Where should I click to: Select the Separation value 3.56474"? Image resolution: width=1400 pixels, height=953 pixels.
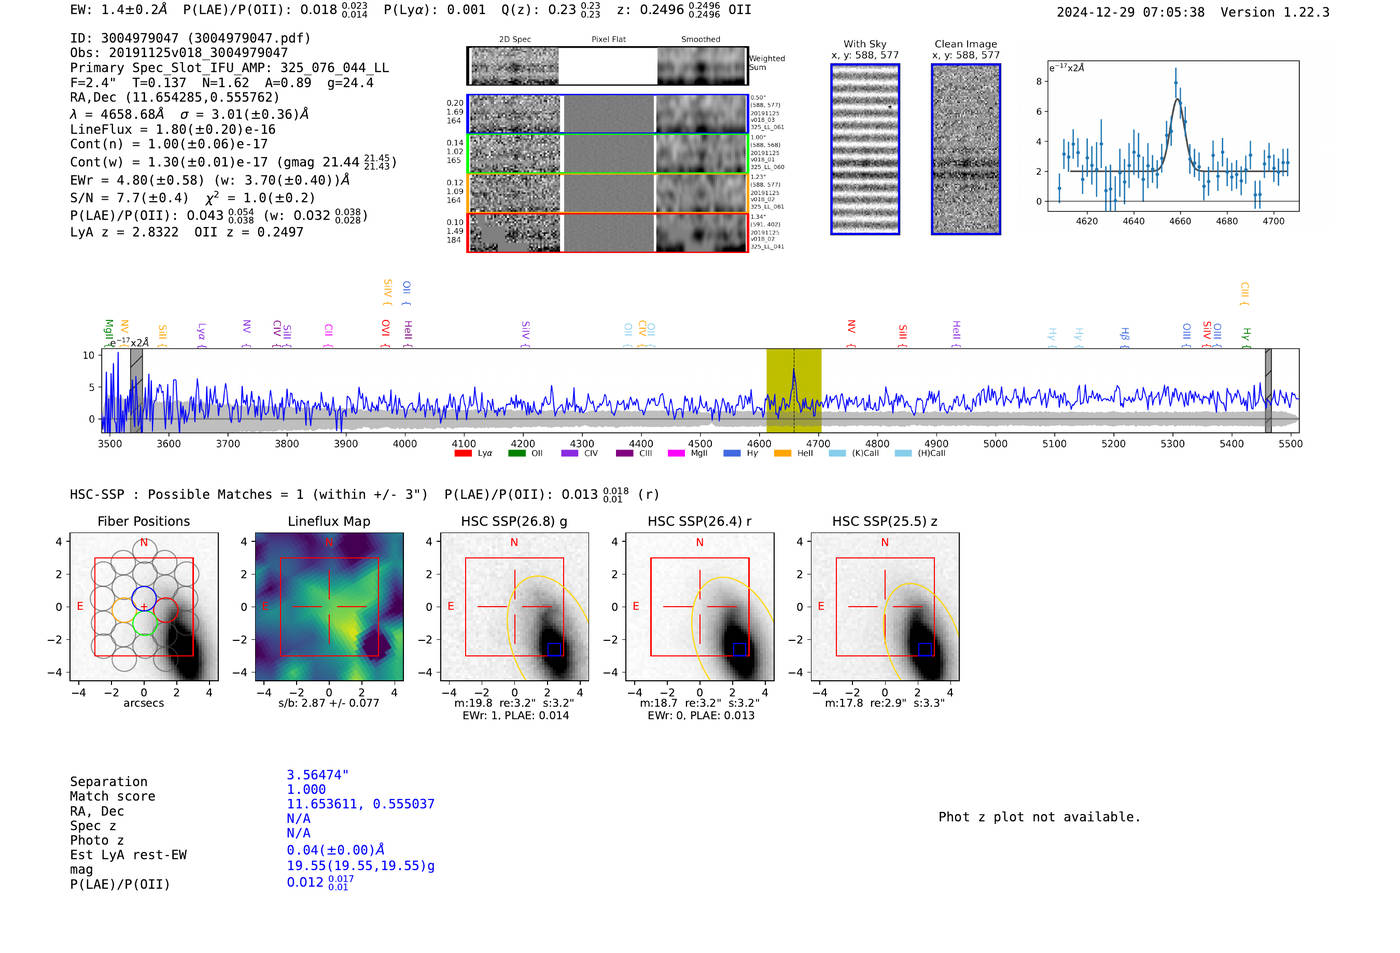coord(318,775)
